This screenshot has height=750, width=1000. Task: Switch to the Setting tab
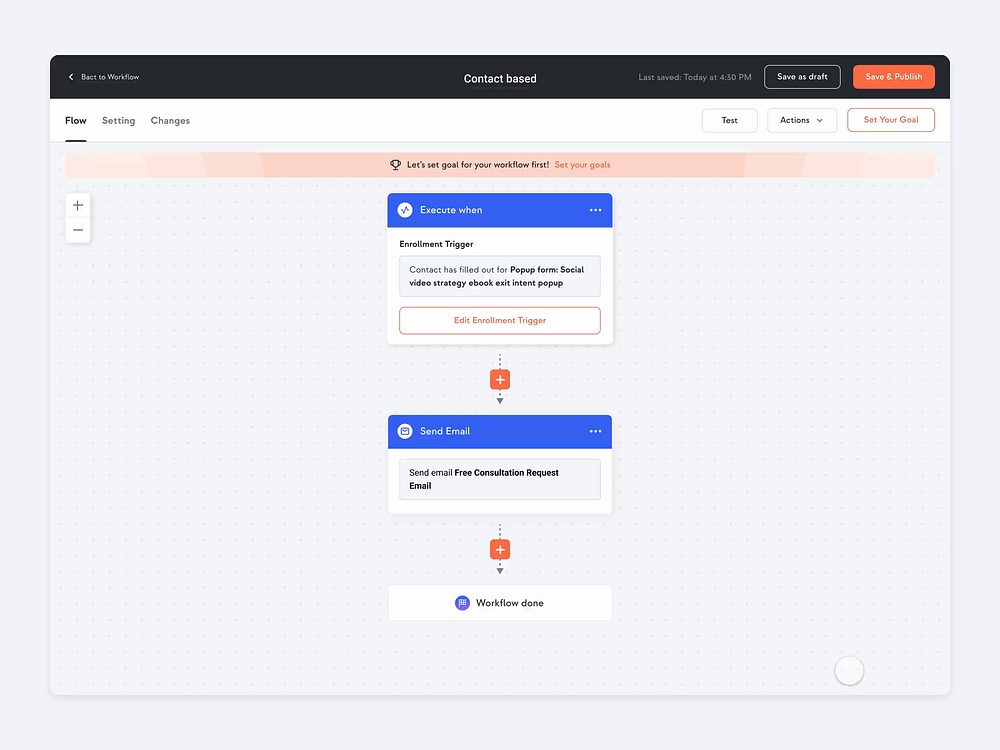[x=118, y=120]
